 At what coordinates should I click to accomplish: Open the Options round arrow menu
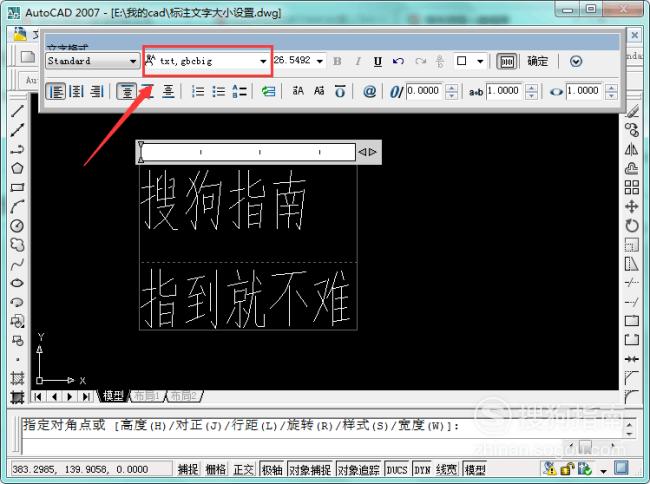pos(576,61)
